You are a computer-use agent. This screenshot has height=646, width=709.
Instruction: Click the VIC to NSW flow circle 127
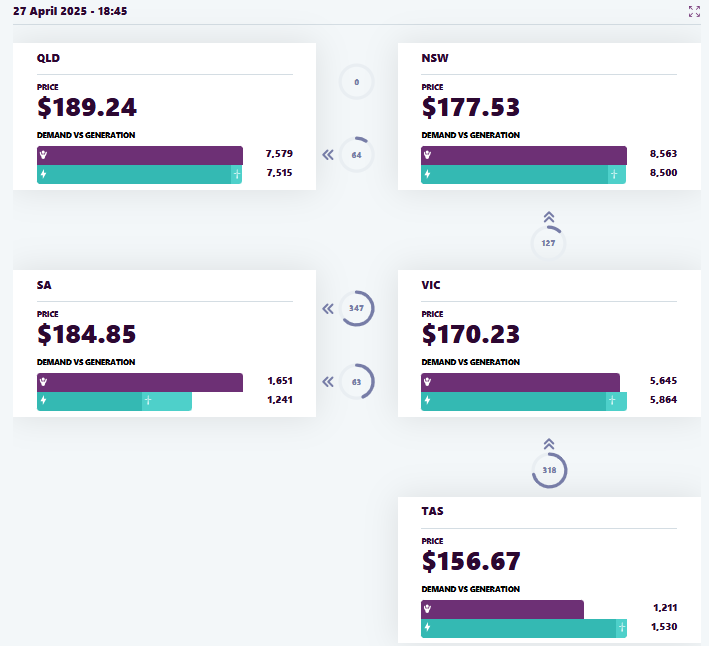(x=548, y=243)
